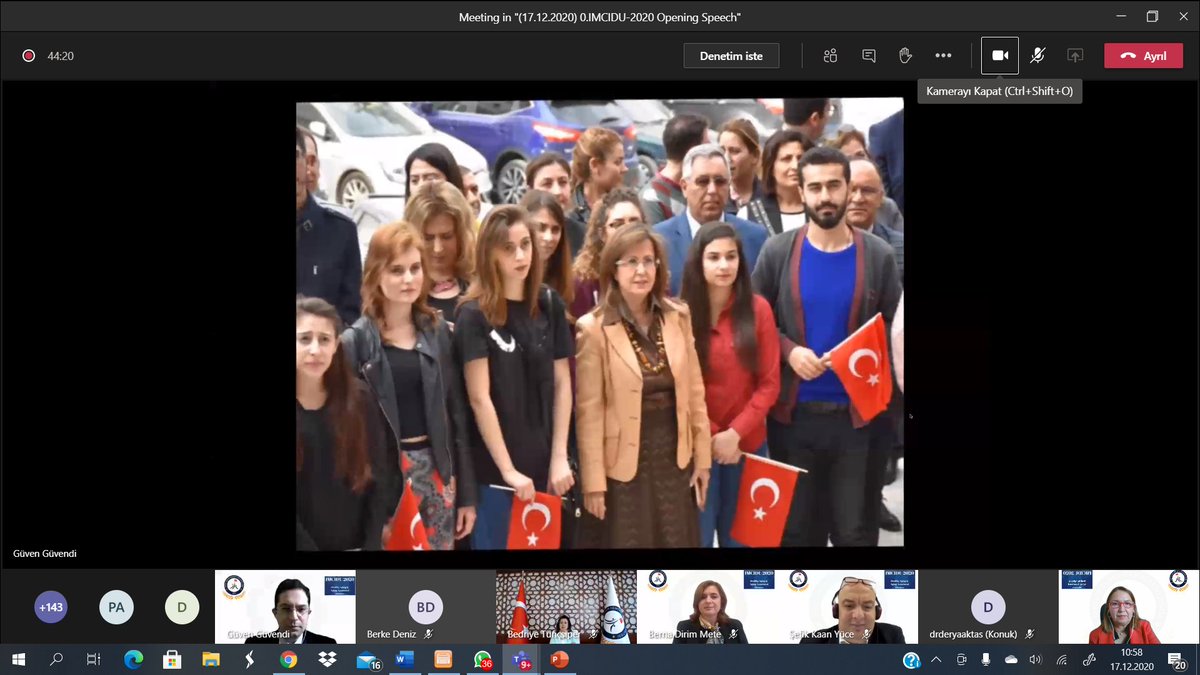This screenshot has width=1200, height=675.
Task: Expand hidden system tray icons
Action: coord(935,660)
